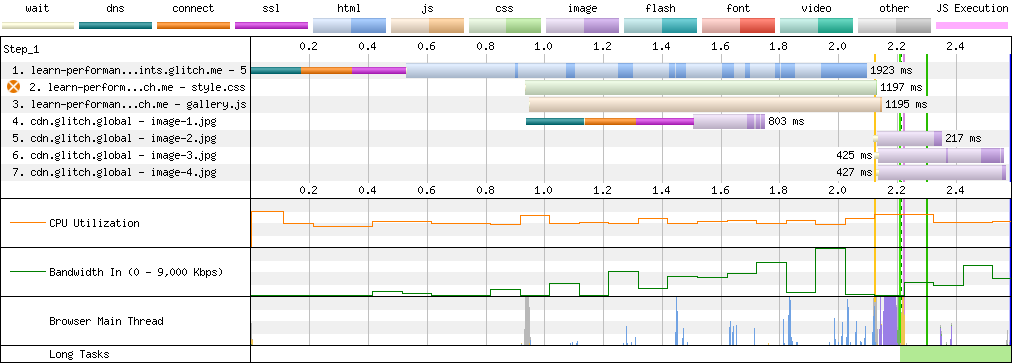Click the tan gallery.js download bar
Image resolution: width=1012 pixels, height=363 pixels.
coord(705,104)
